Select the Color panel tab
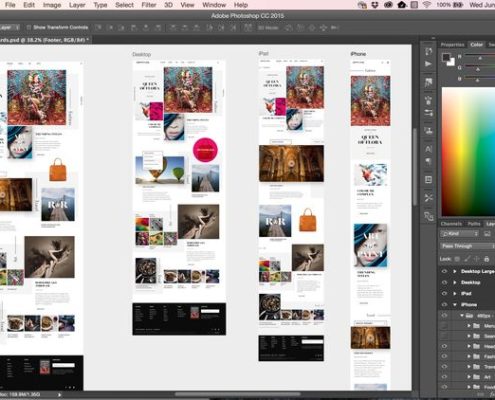Screen dimensions: 495x400 tap(476, 45)
